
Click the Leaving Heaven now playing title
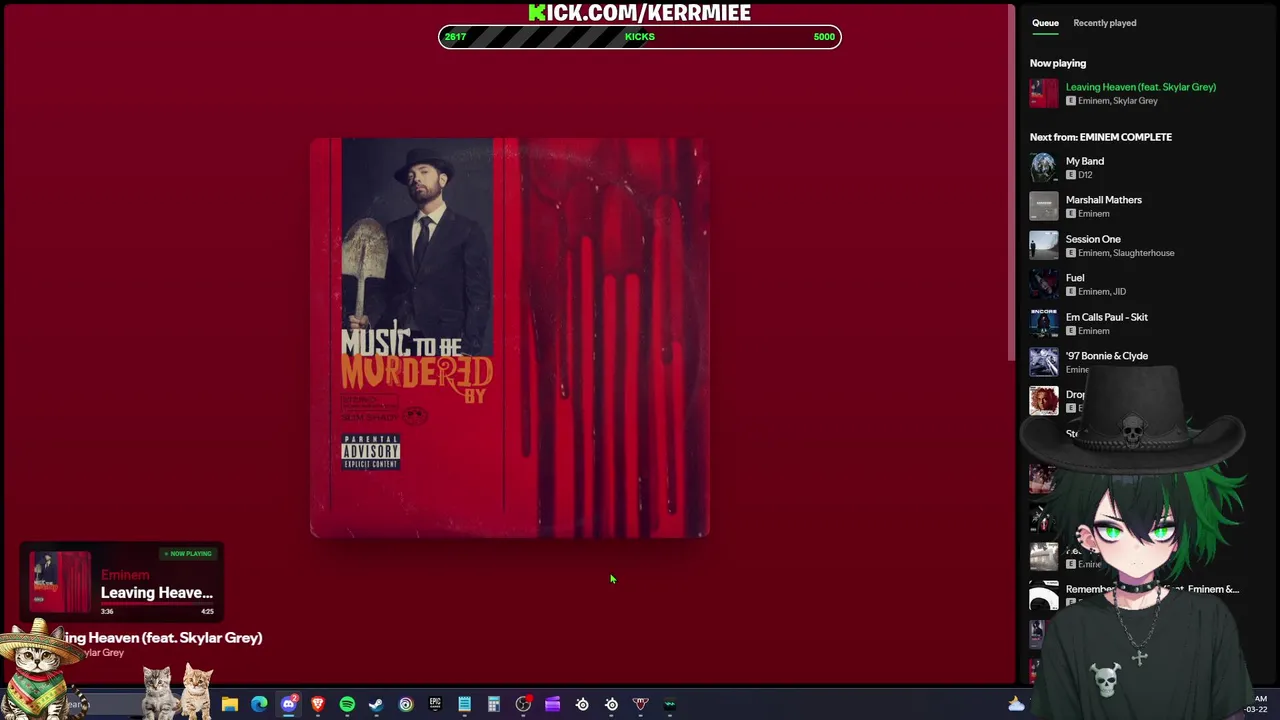pyautogui.click(x=1140, y=87)
